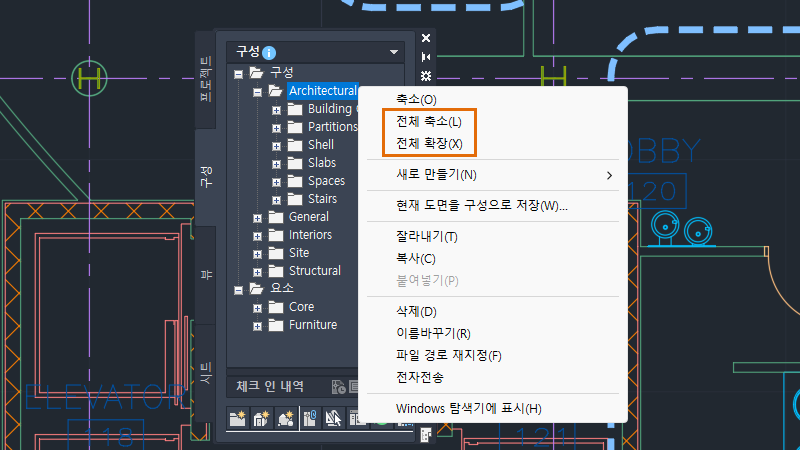Choose 전자전송 menu entry
Viewport: 800px width, 450px height.
tap(419, 377)
